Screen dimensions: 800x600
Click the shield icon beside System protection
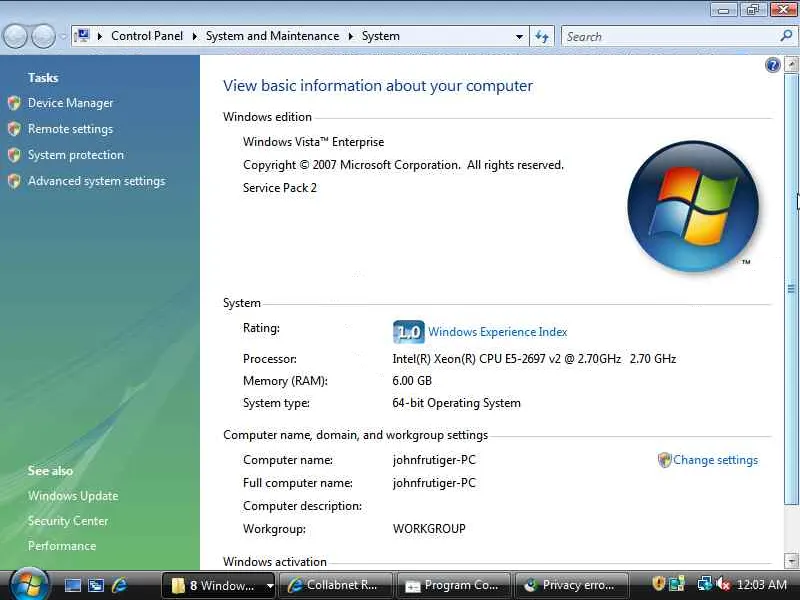(14, 155)
